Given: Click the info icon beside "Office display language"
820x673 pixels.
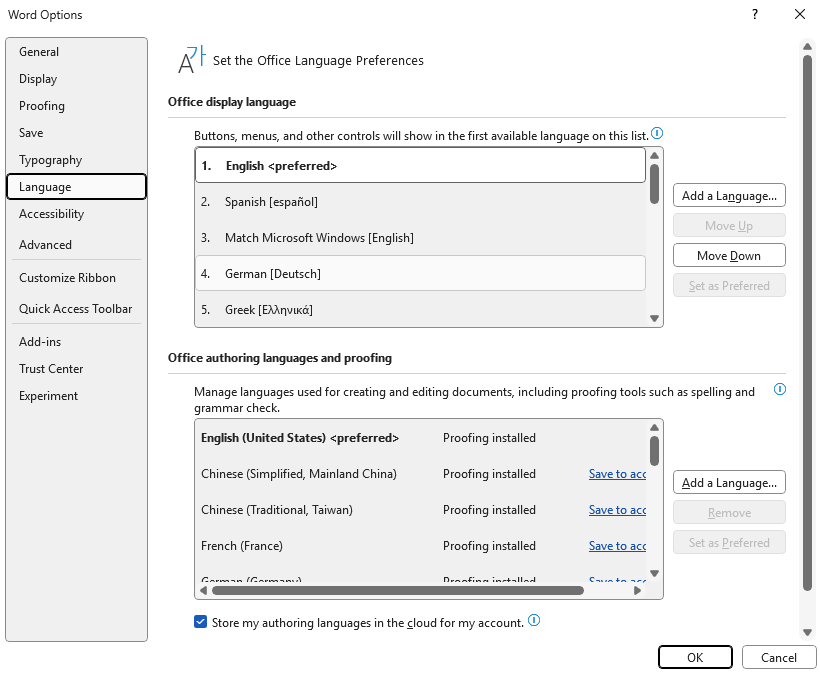Looking at the screenshot, I should tap(659, 132).
